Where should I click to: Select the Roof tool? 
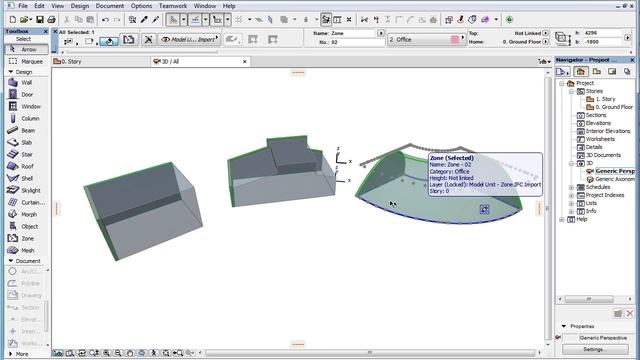pos(26,167)
